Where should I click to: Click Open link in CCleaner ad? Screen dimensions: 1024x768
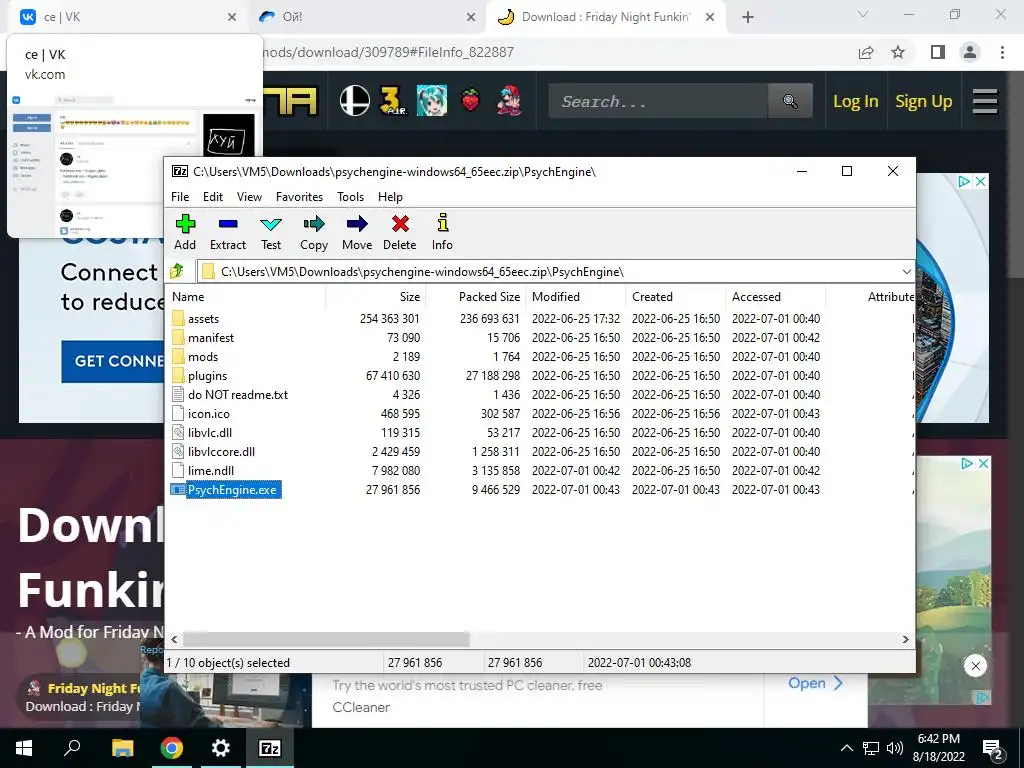815,683
